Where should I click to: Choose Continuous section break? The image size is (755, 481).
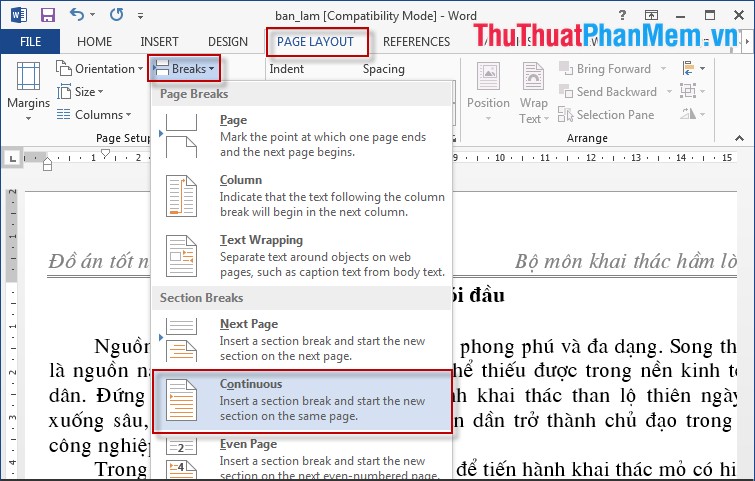pos(302,400)
